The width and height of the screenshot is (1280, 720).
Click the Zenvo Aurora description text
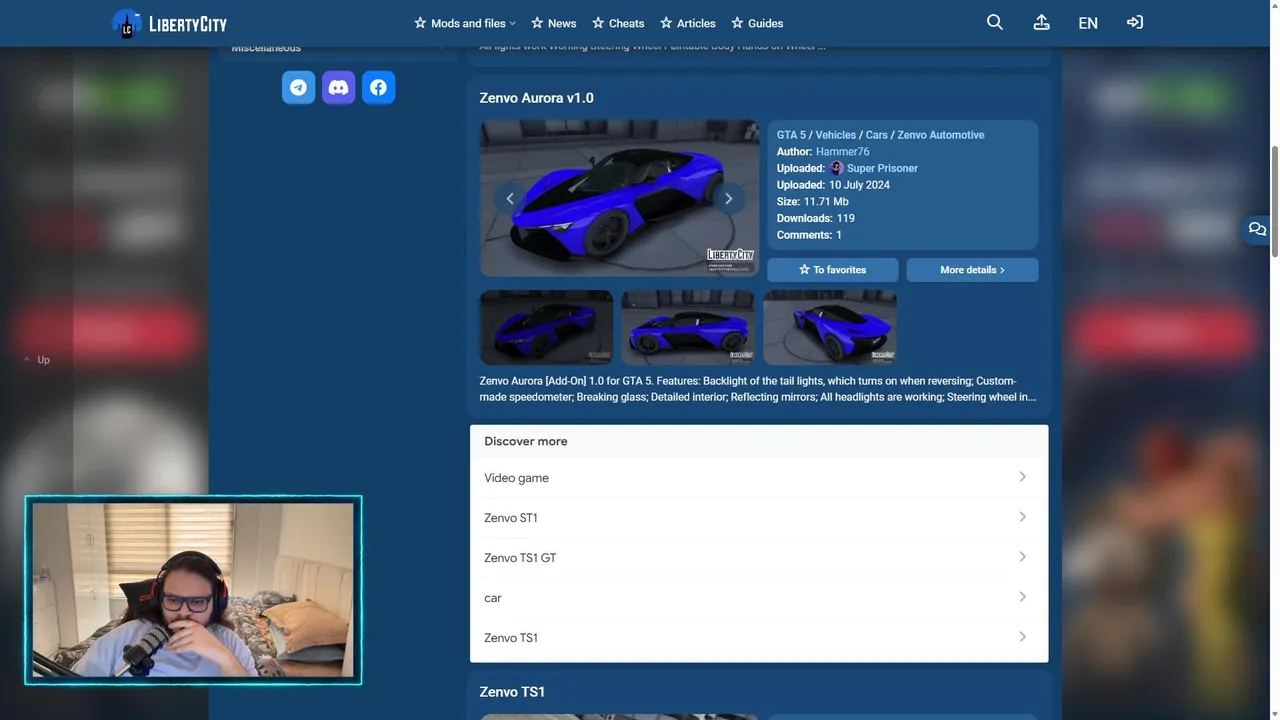(758, 389)
